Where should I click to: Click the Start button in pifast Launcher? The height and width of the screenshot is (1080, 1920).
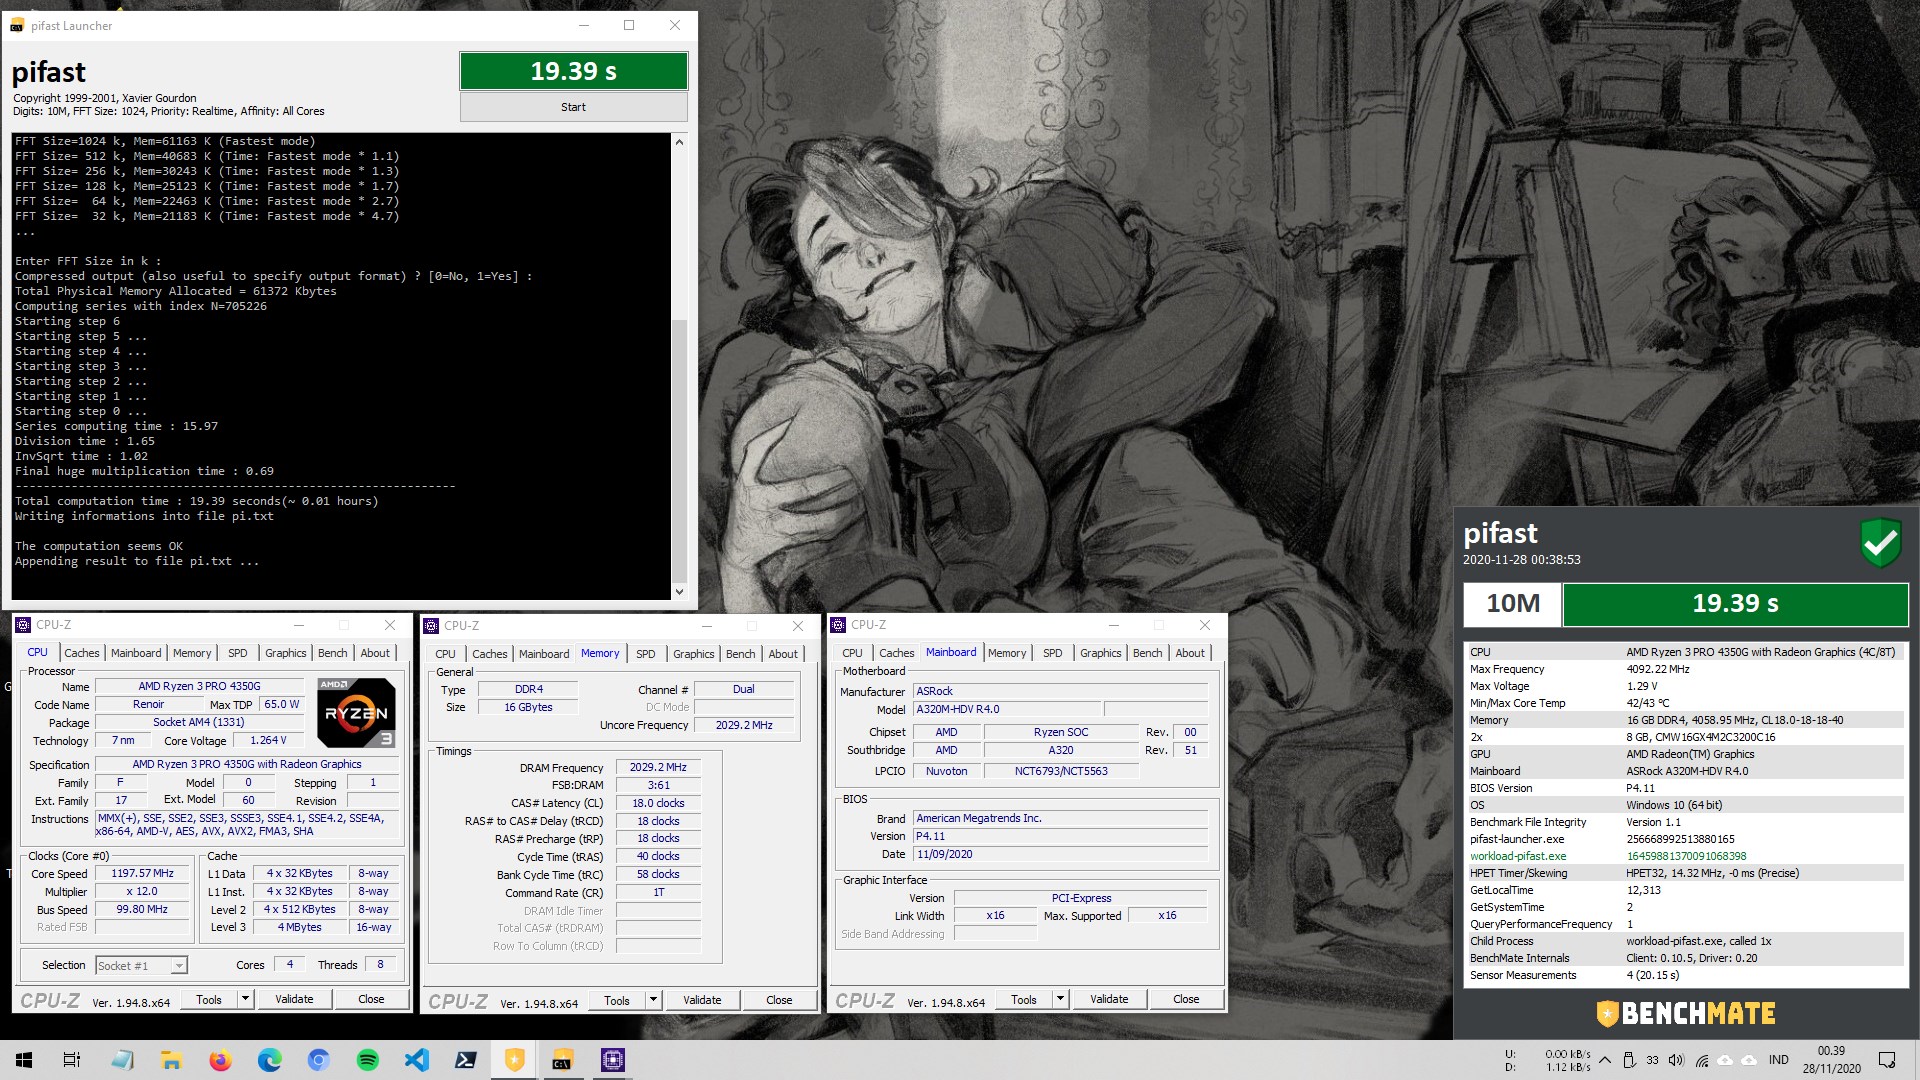[574, 107]
